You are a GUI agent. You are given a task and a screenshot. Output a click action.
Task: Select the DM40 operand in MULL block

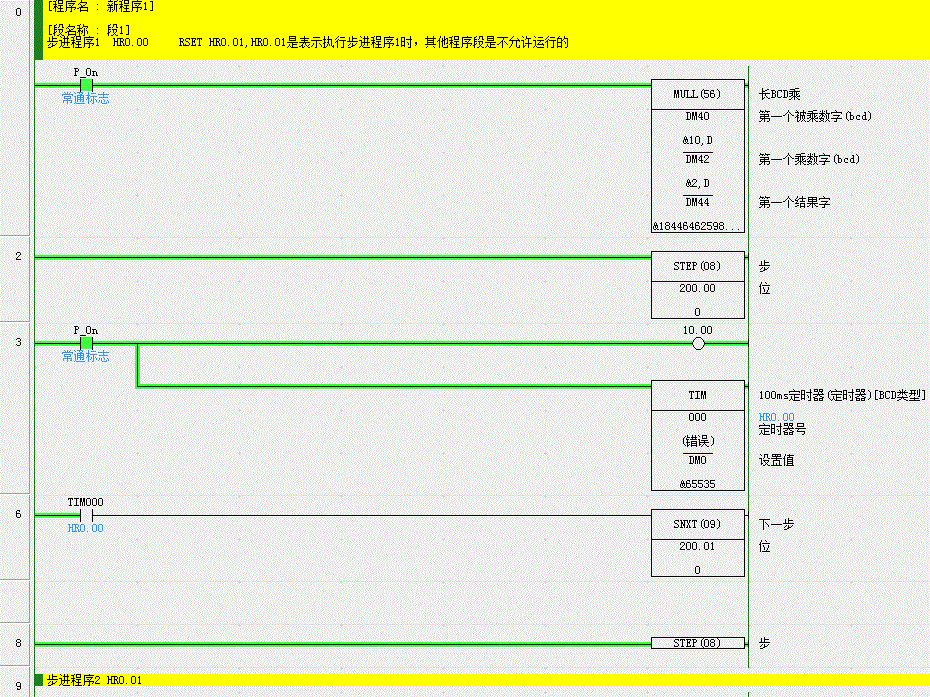697,117
